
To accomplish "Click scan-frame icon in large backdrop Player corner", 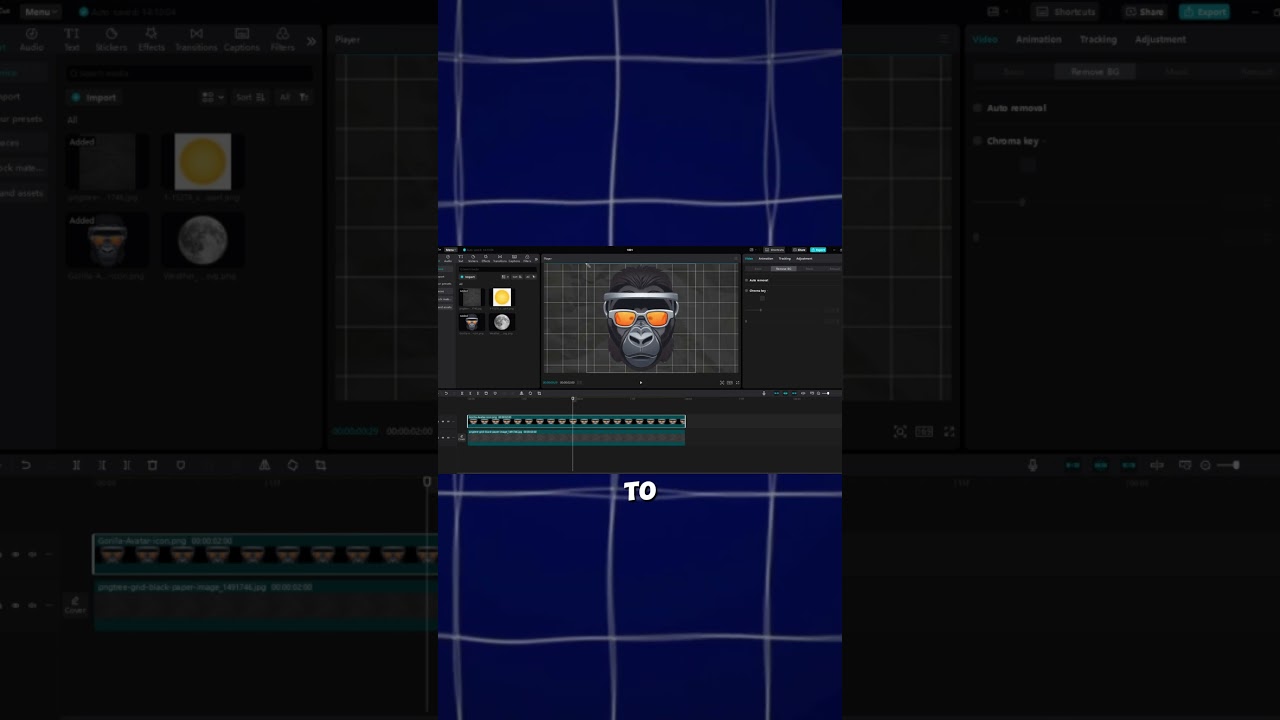I will 900,432.
